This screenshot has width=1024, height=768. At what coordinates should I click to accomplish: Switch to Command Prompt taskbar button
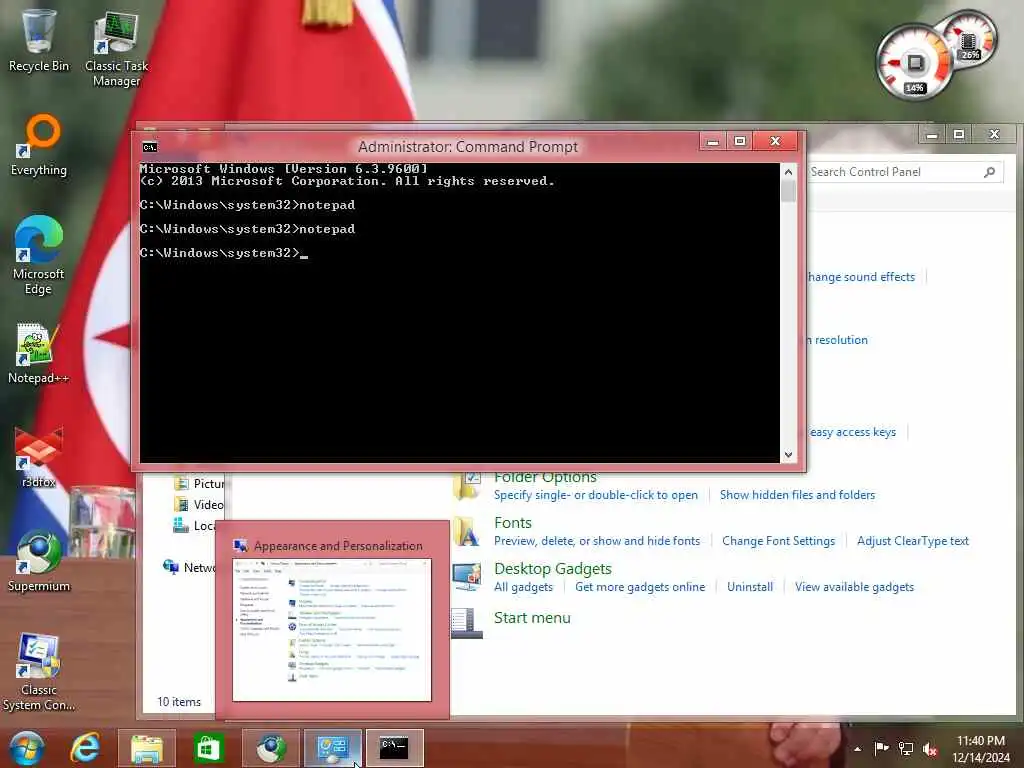[x=394, y=748]
